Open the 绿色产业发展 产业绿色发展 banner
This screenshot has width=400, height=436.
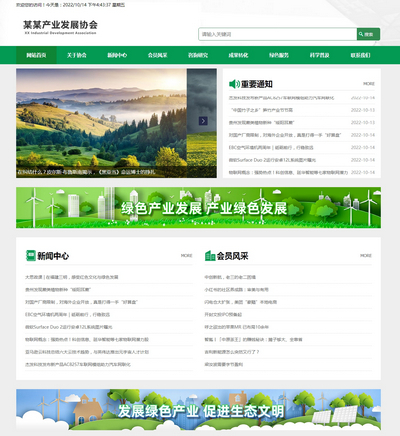(x=198, y=208)
